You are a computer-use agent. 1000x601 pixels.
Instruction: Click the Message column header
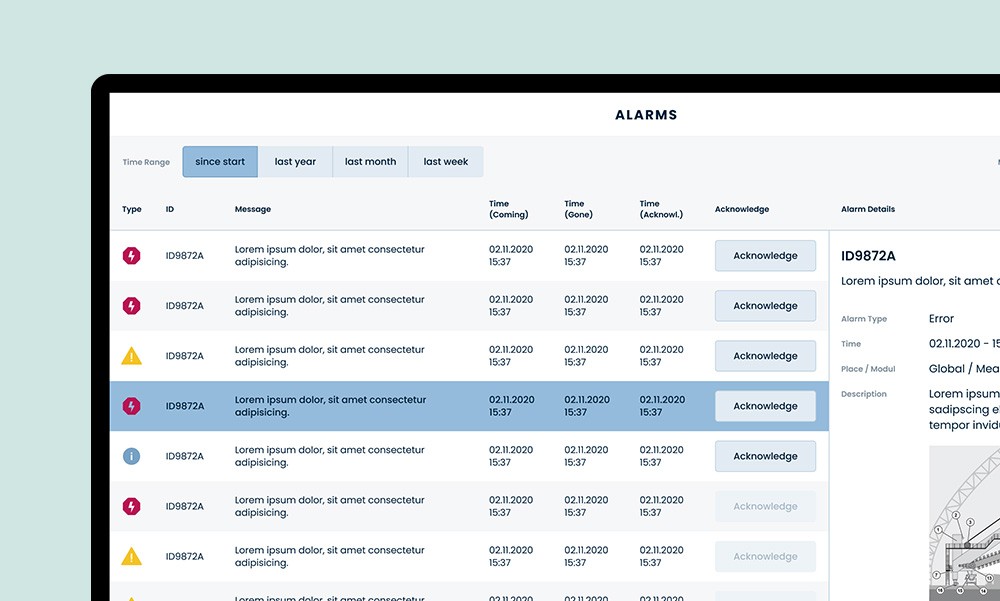[253, 210]
